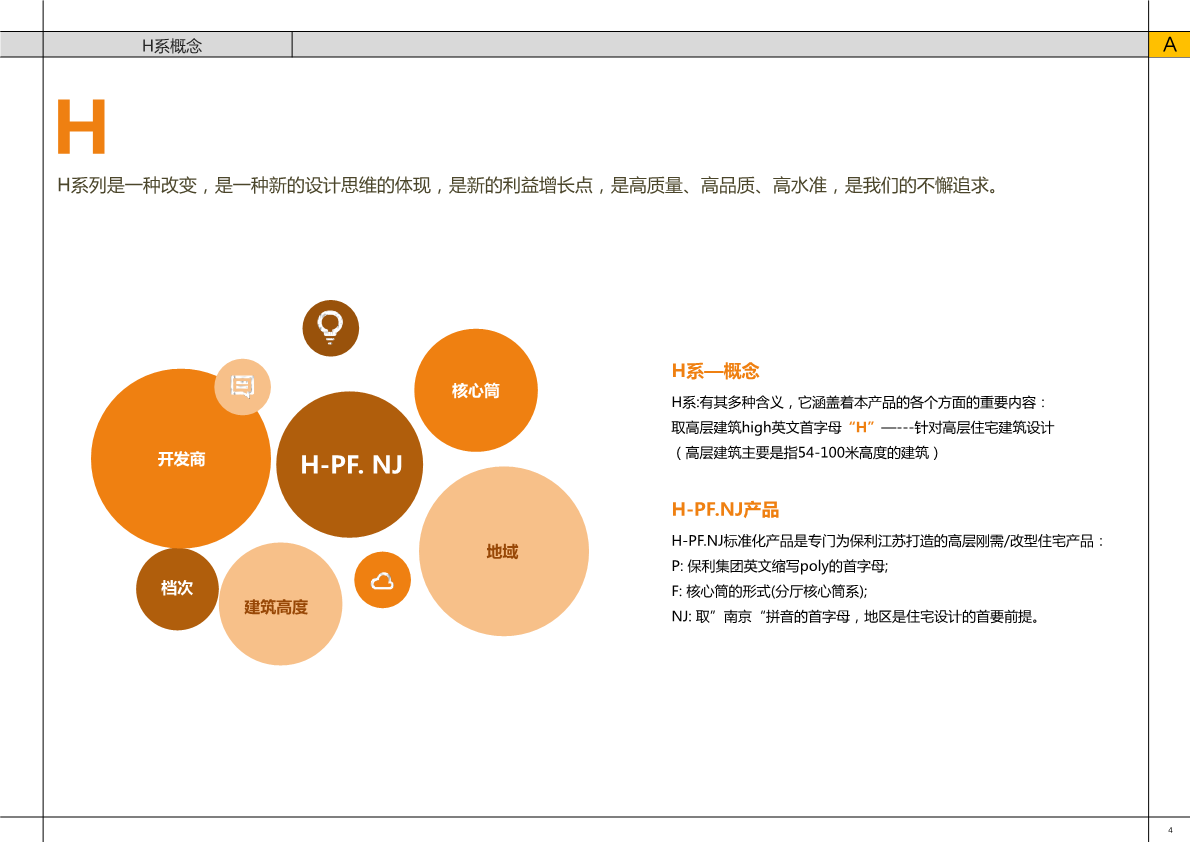The image size is (1190, 842).
Task: Click the H系—概念 heading
Action: point(715,371)
